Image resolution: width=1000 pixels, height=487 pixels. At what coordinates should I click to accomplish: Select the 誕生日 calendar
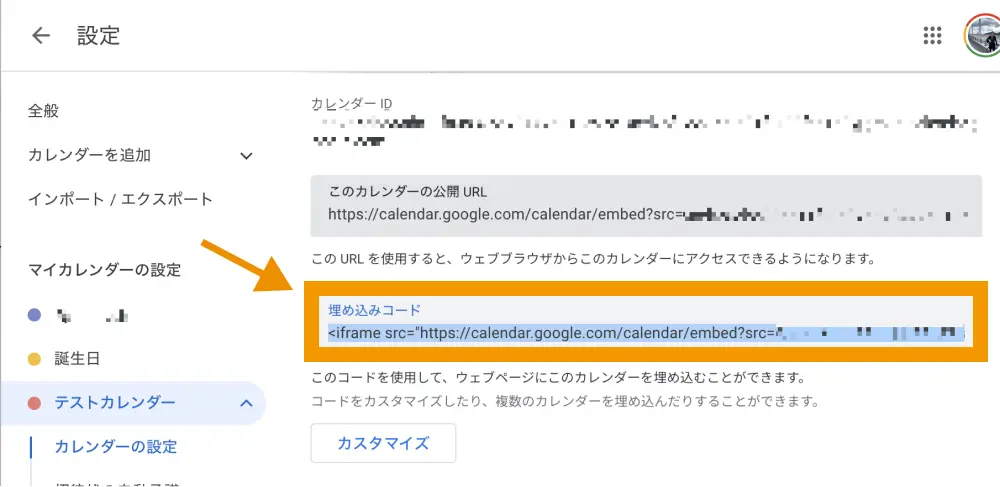click(x=77, y=358)
